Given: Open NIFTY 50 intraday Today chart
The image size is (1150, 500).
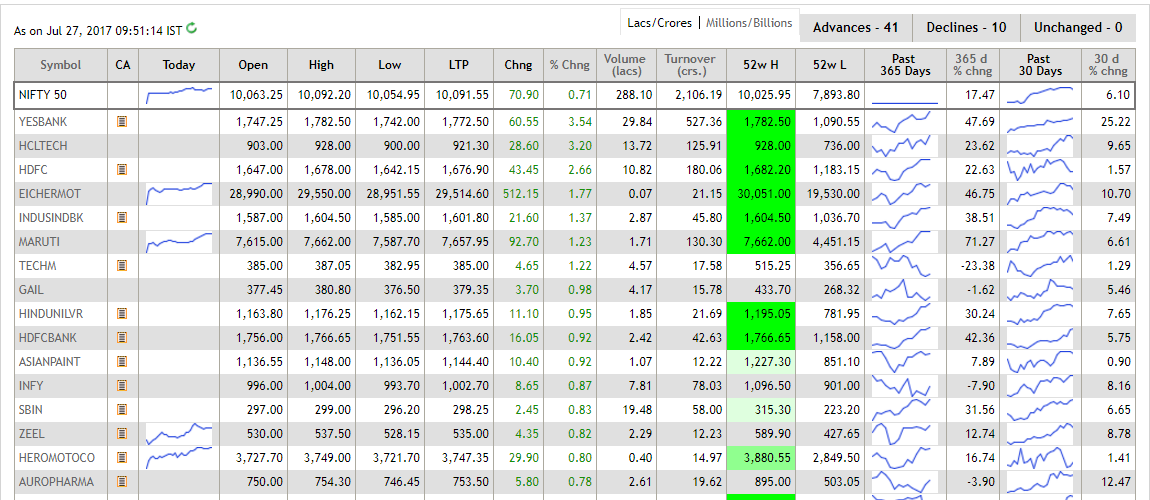Looking at the screenshot, I should pyautogui.click(x=179, y=95).
